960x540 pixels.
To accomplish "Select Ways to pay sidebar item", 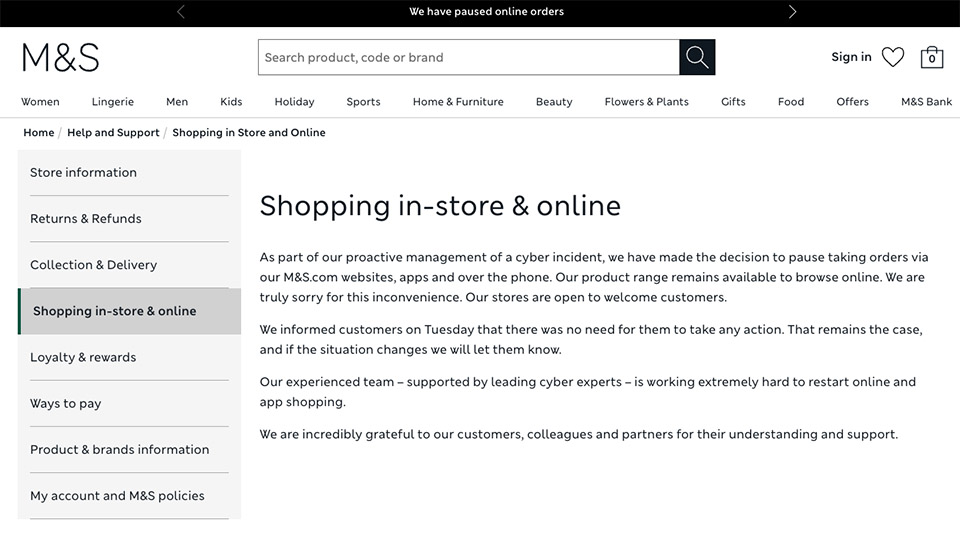I will [x=66, y=403].
